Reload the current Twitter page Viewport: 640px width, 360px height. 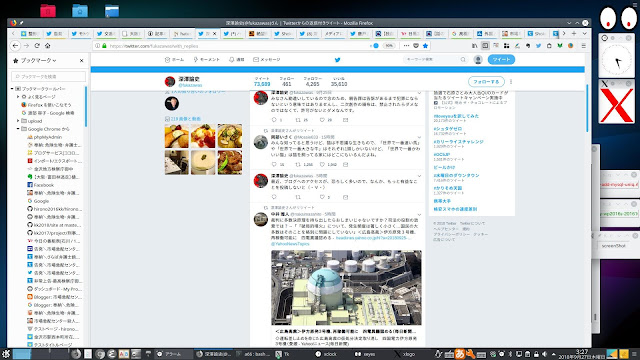37,46
